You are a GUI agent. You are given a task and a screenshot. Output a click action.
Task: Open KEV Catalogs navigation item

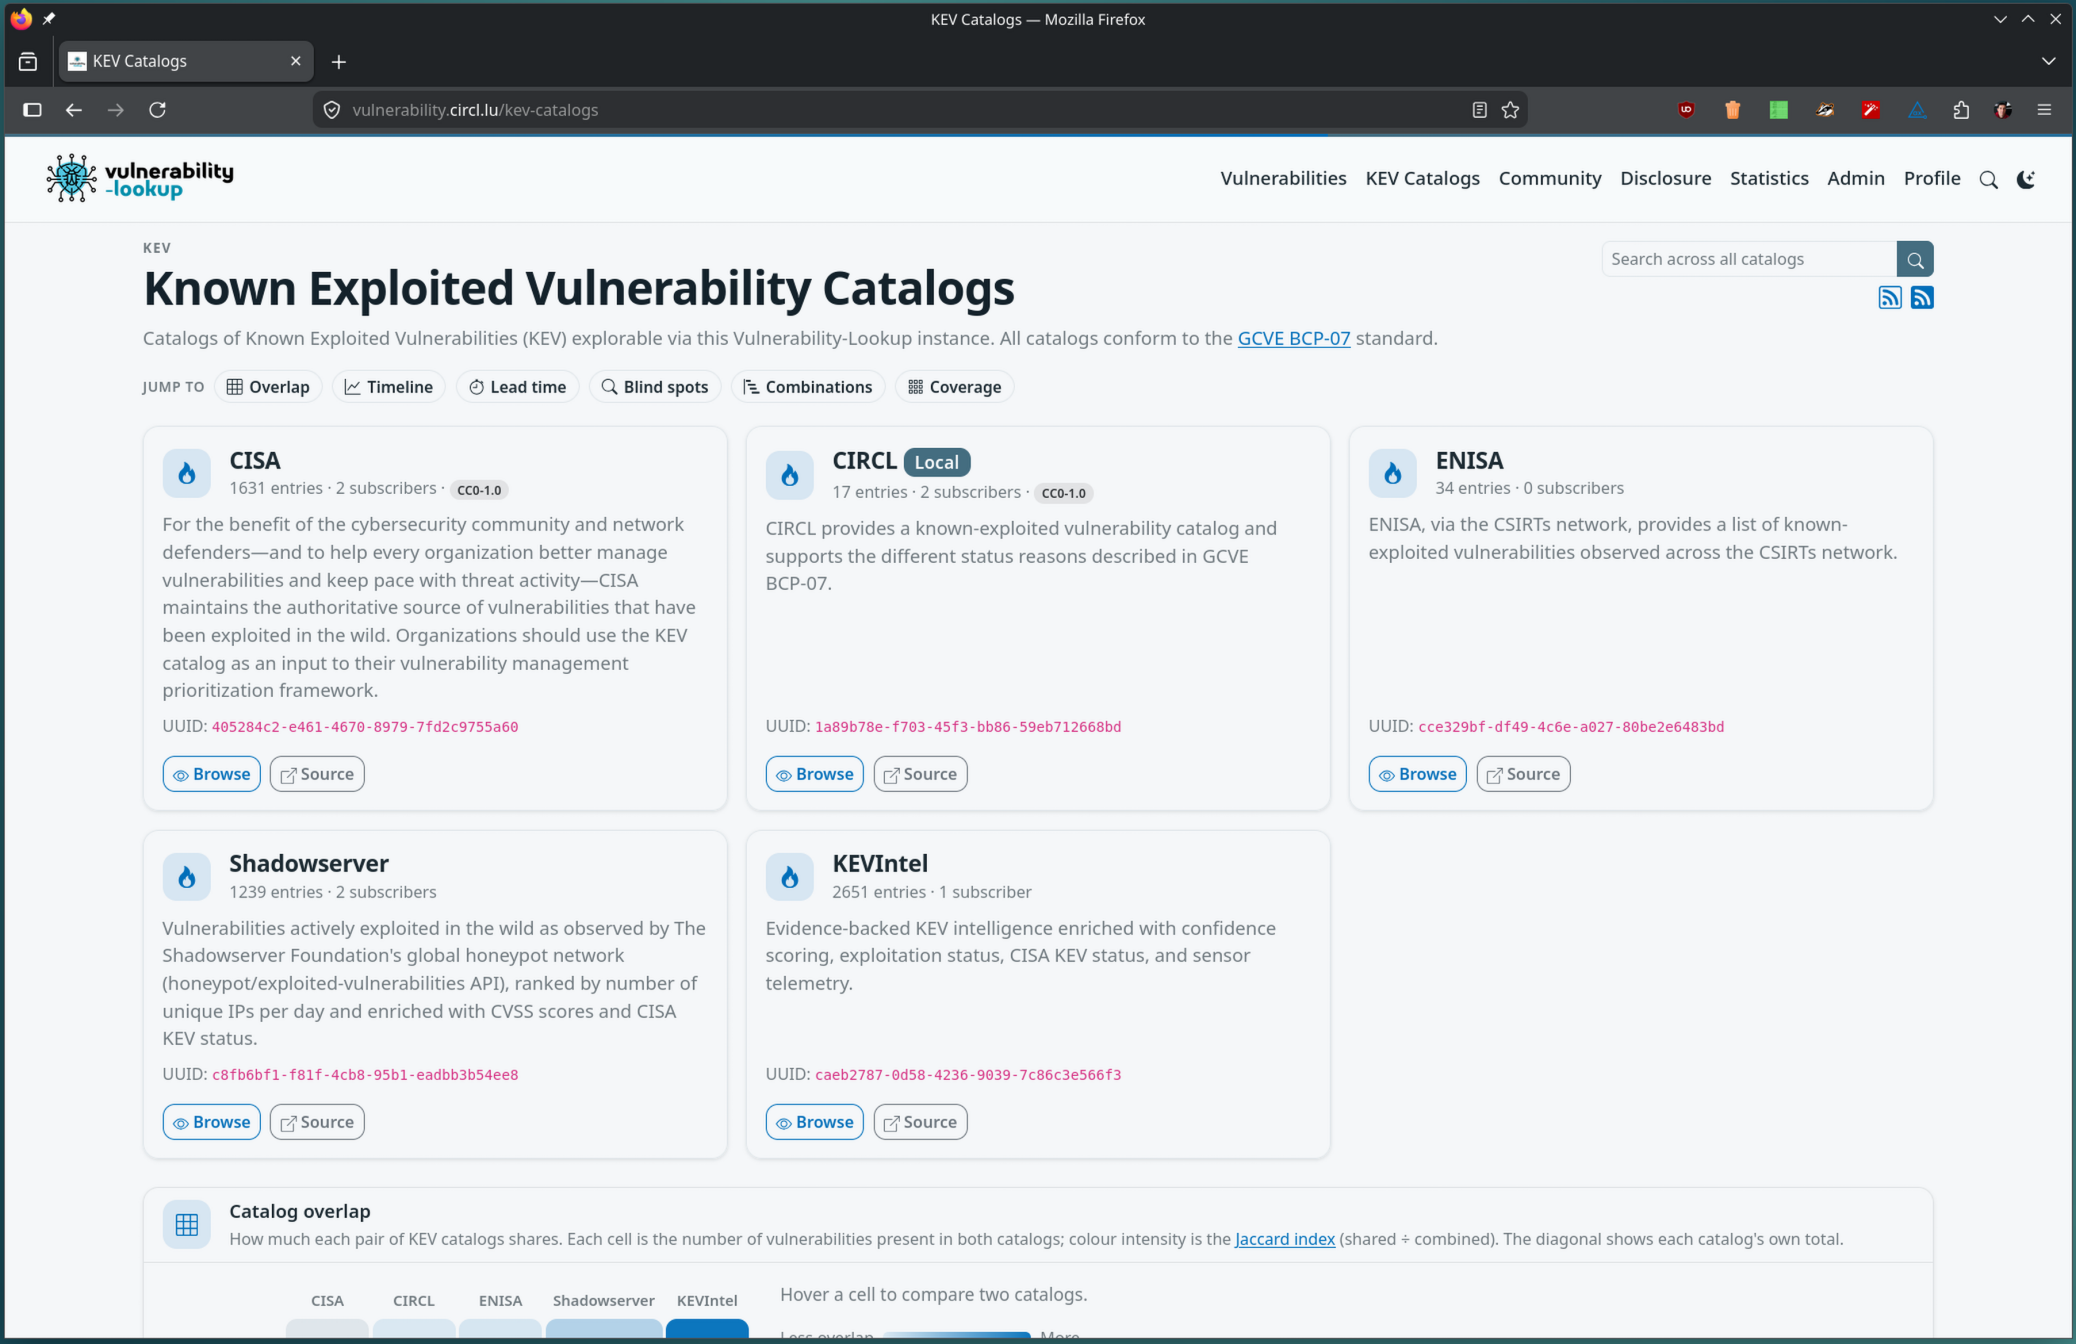click(x=1422, y=179)
